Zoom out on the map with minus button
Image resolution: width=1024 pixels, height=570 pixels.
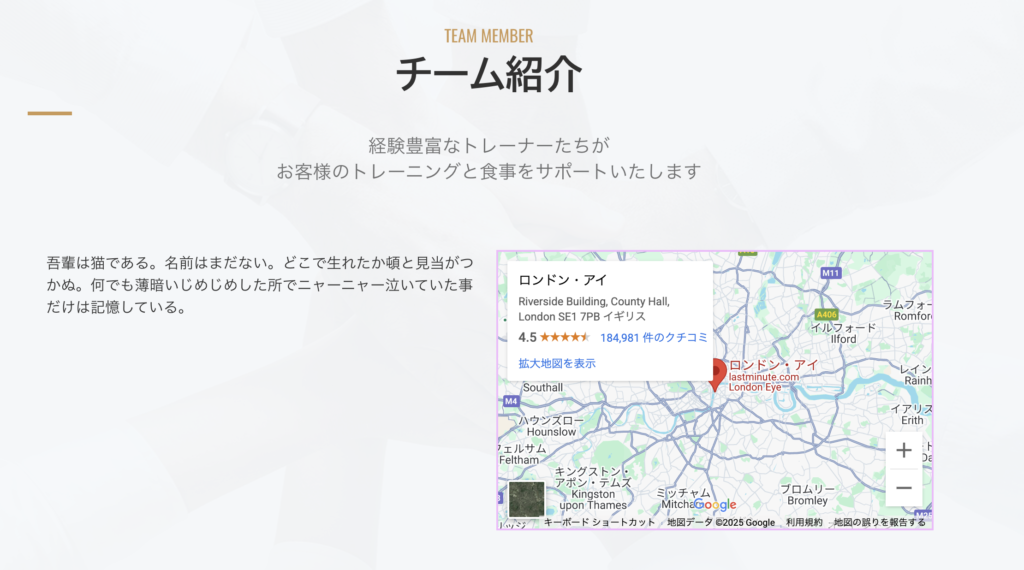[904, 488]
